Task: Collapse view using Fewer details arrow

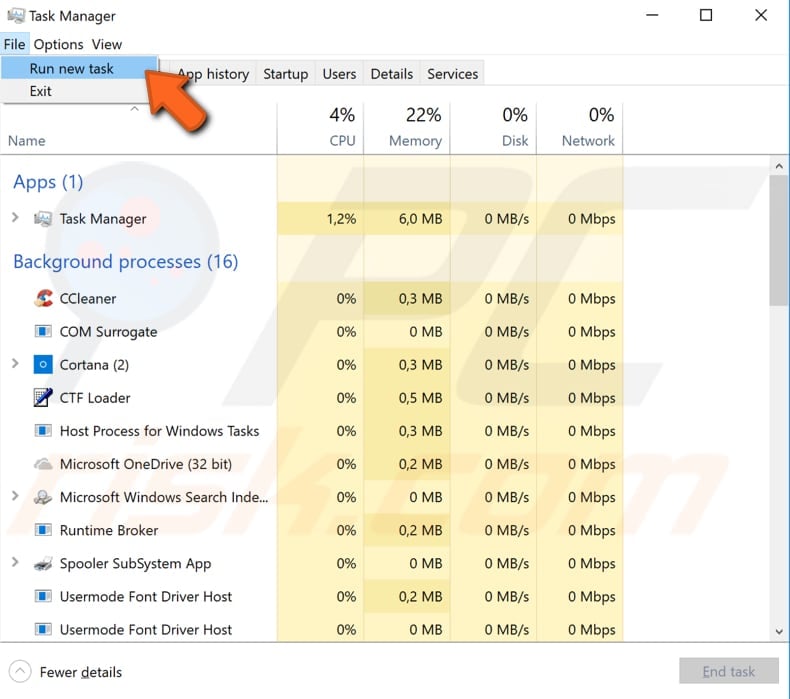Action: 20,672
